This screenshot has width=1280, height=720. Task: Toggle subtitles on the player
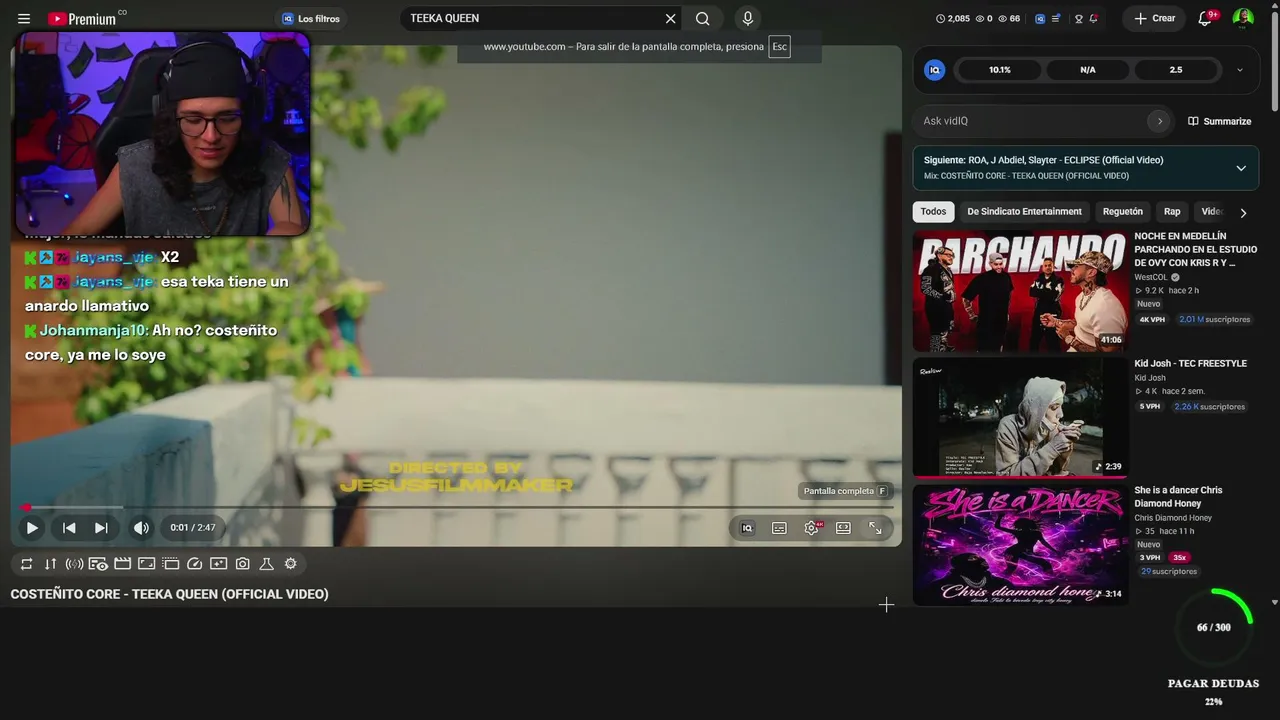tap(779, 528)
